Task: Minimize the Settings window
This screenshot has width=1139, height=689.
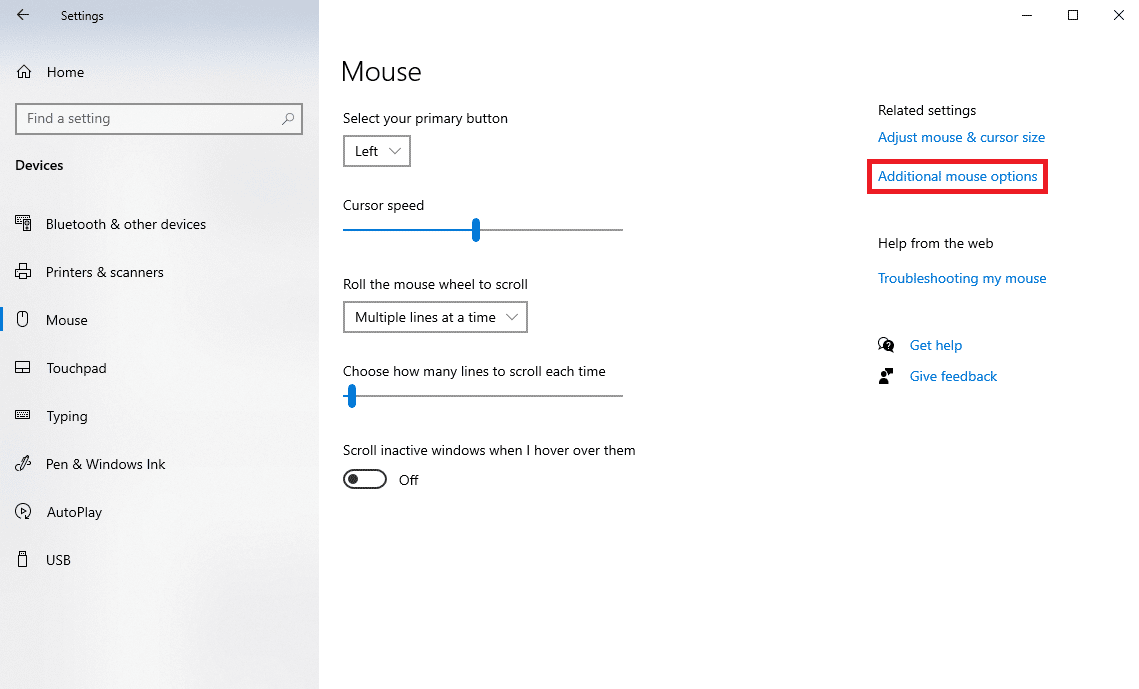Action: tap(1026, 15)
